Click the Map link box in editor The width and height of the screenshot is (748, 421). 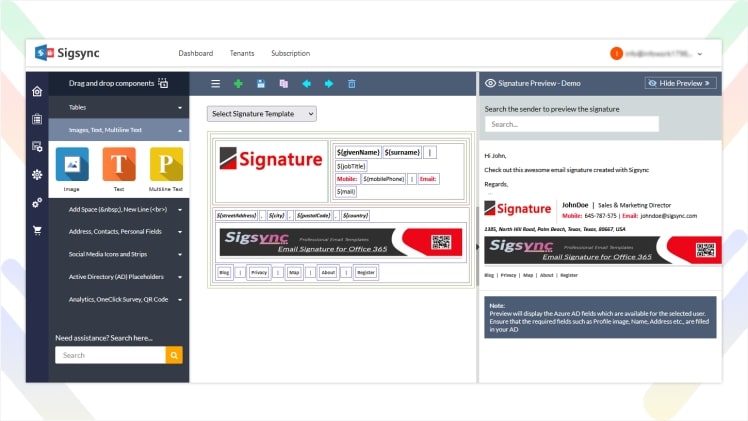(x=294, y=272)
